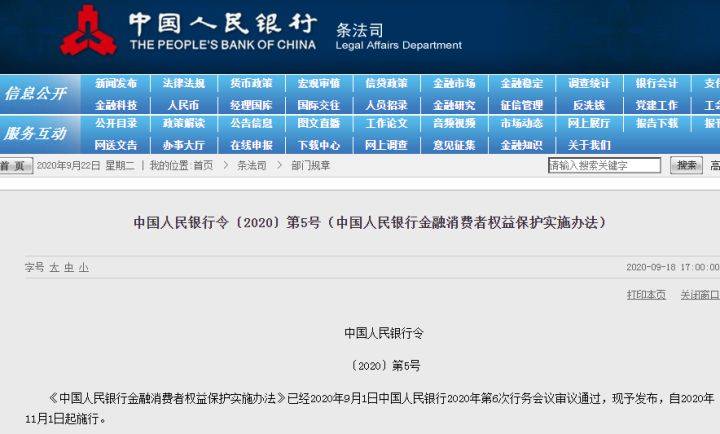This screenshot has height=434, width=720.
Task: Go to 市场动态
Action: (x=522, y=123)
